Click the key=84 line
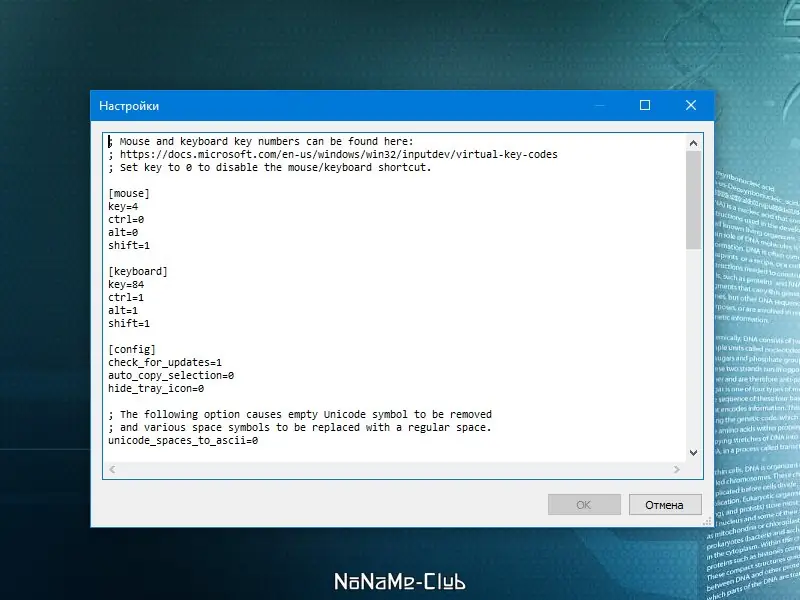800x600 pixels. 126,284
